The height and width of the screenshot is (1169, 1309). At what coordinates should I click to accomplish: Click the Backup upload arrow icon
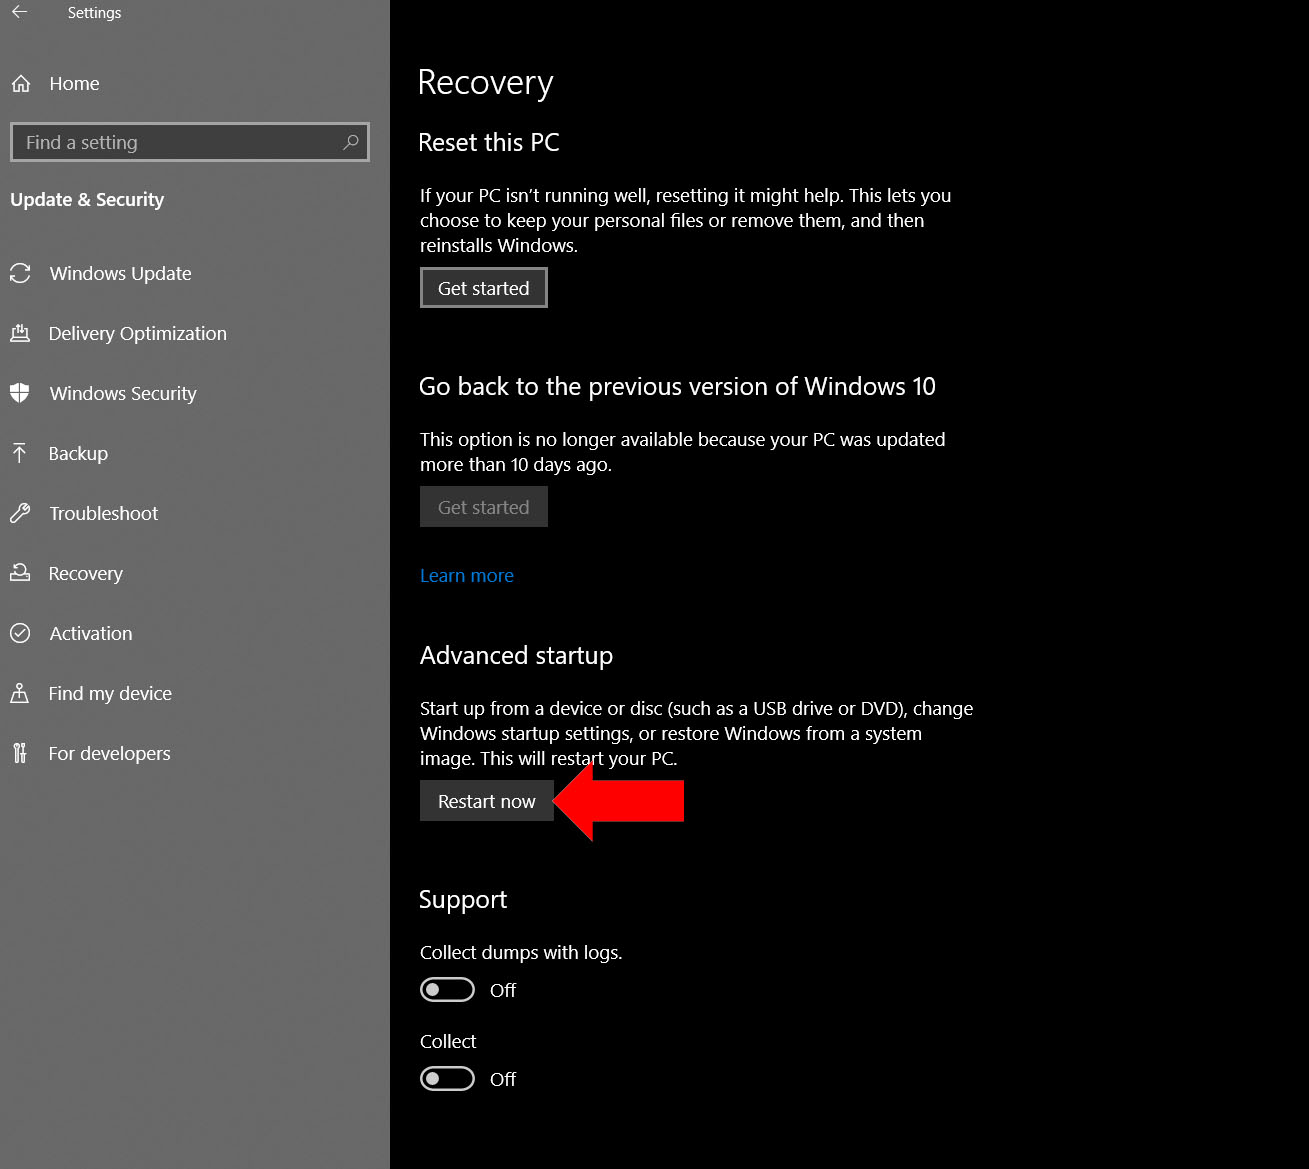(x=20, y=453)
